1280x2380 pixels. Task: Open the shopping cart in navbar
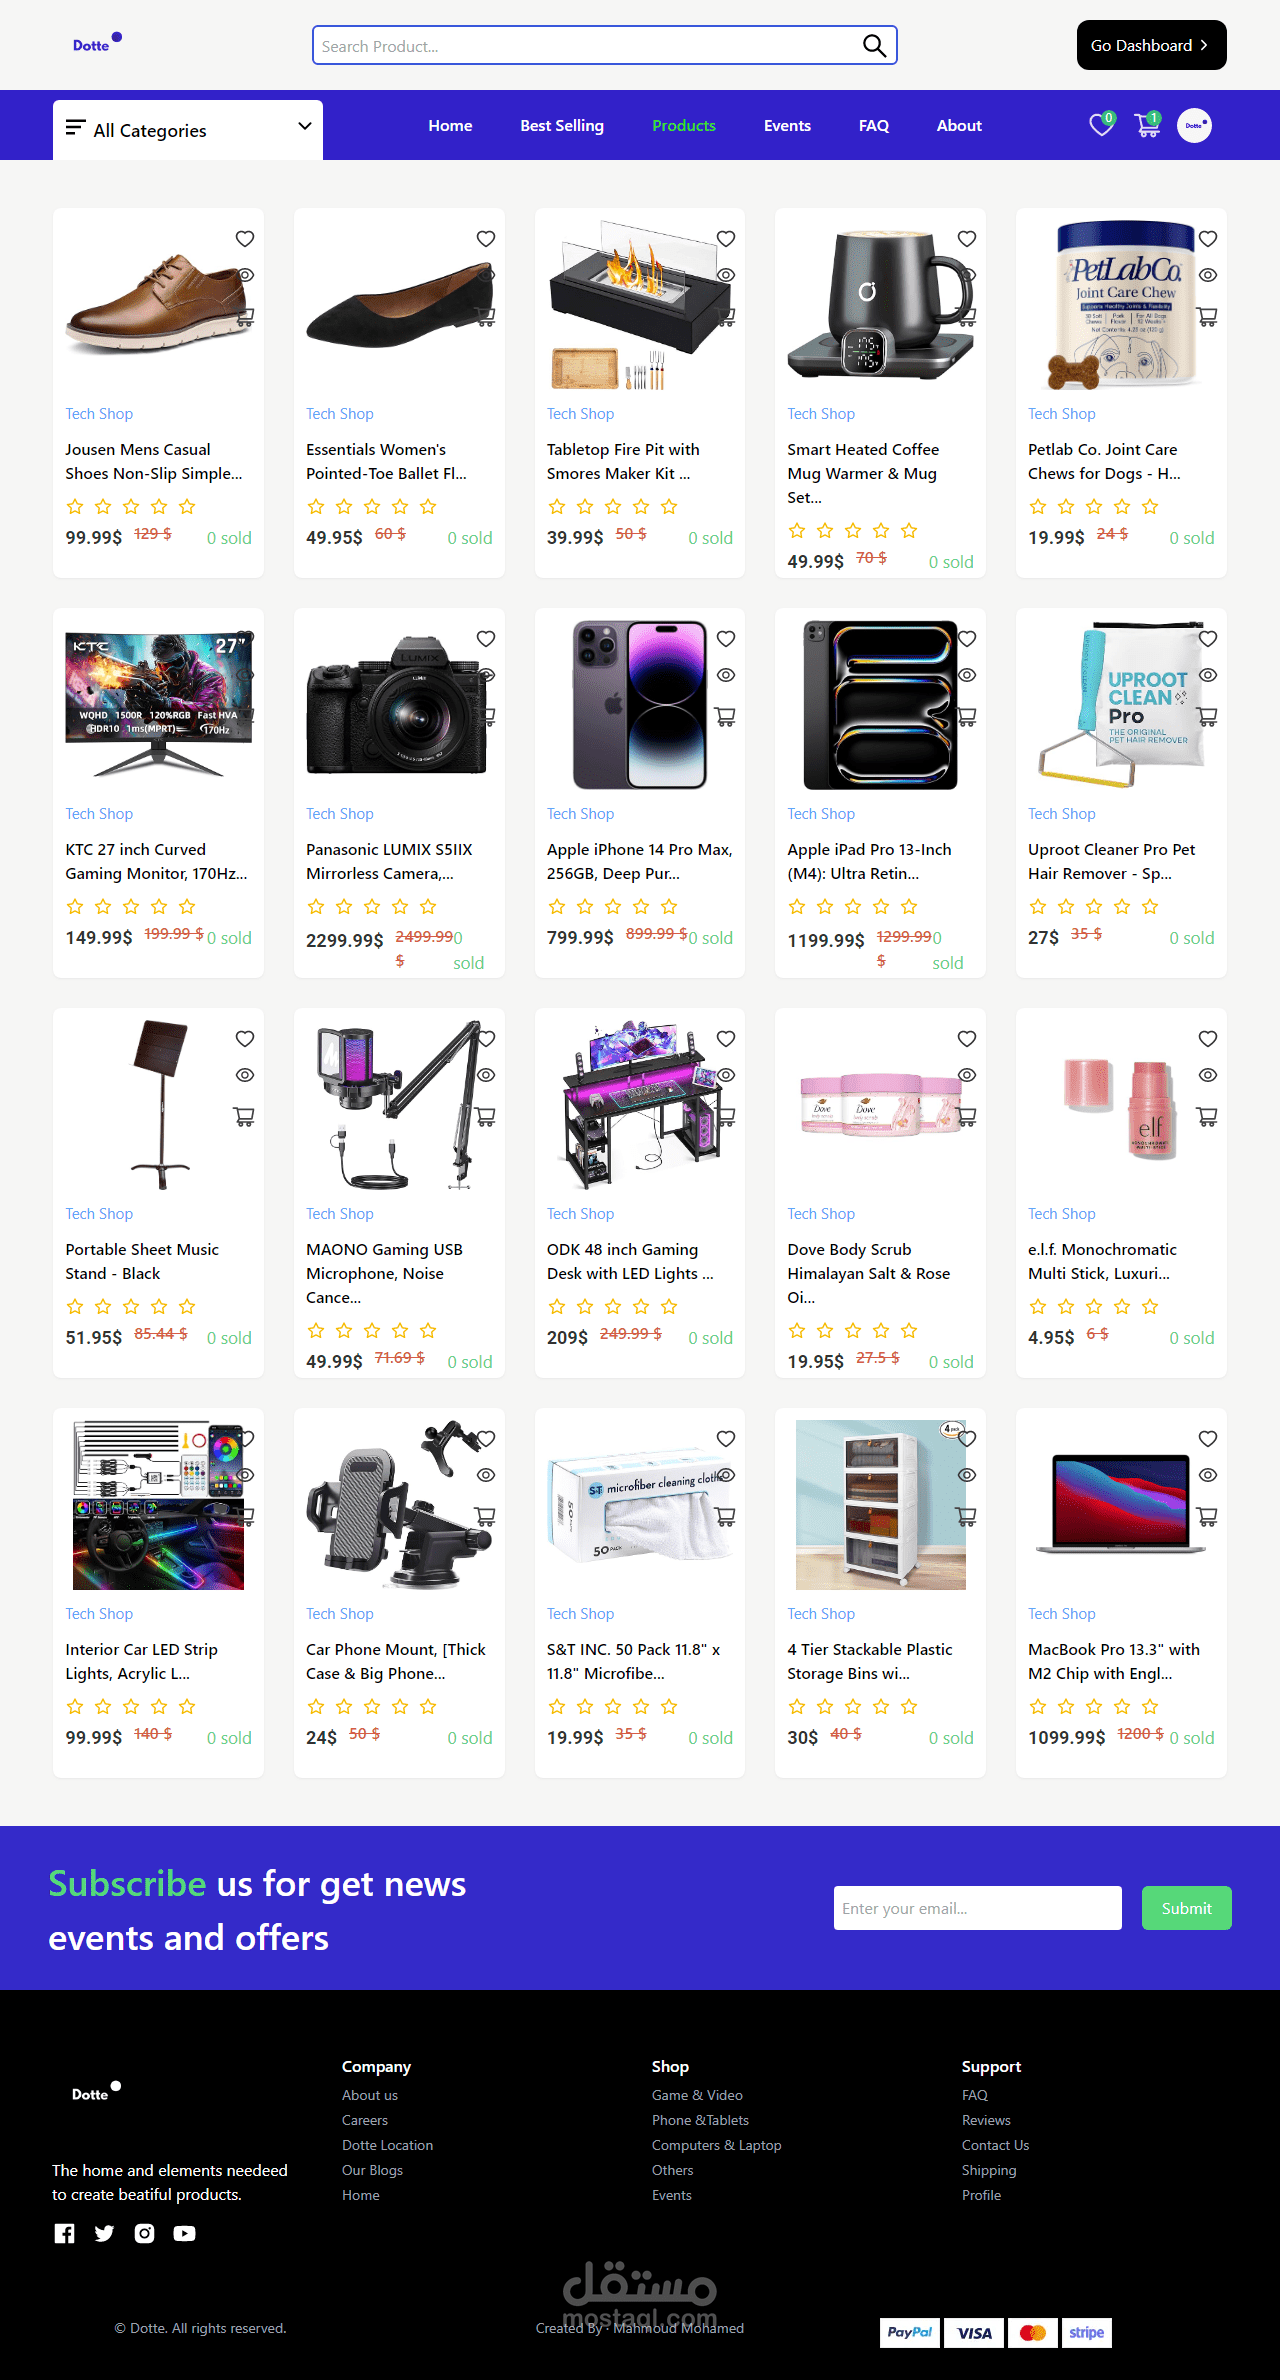coord(1147,125)
